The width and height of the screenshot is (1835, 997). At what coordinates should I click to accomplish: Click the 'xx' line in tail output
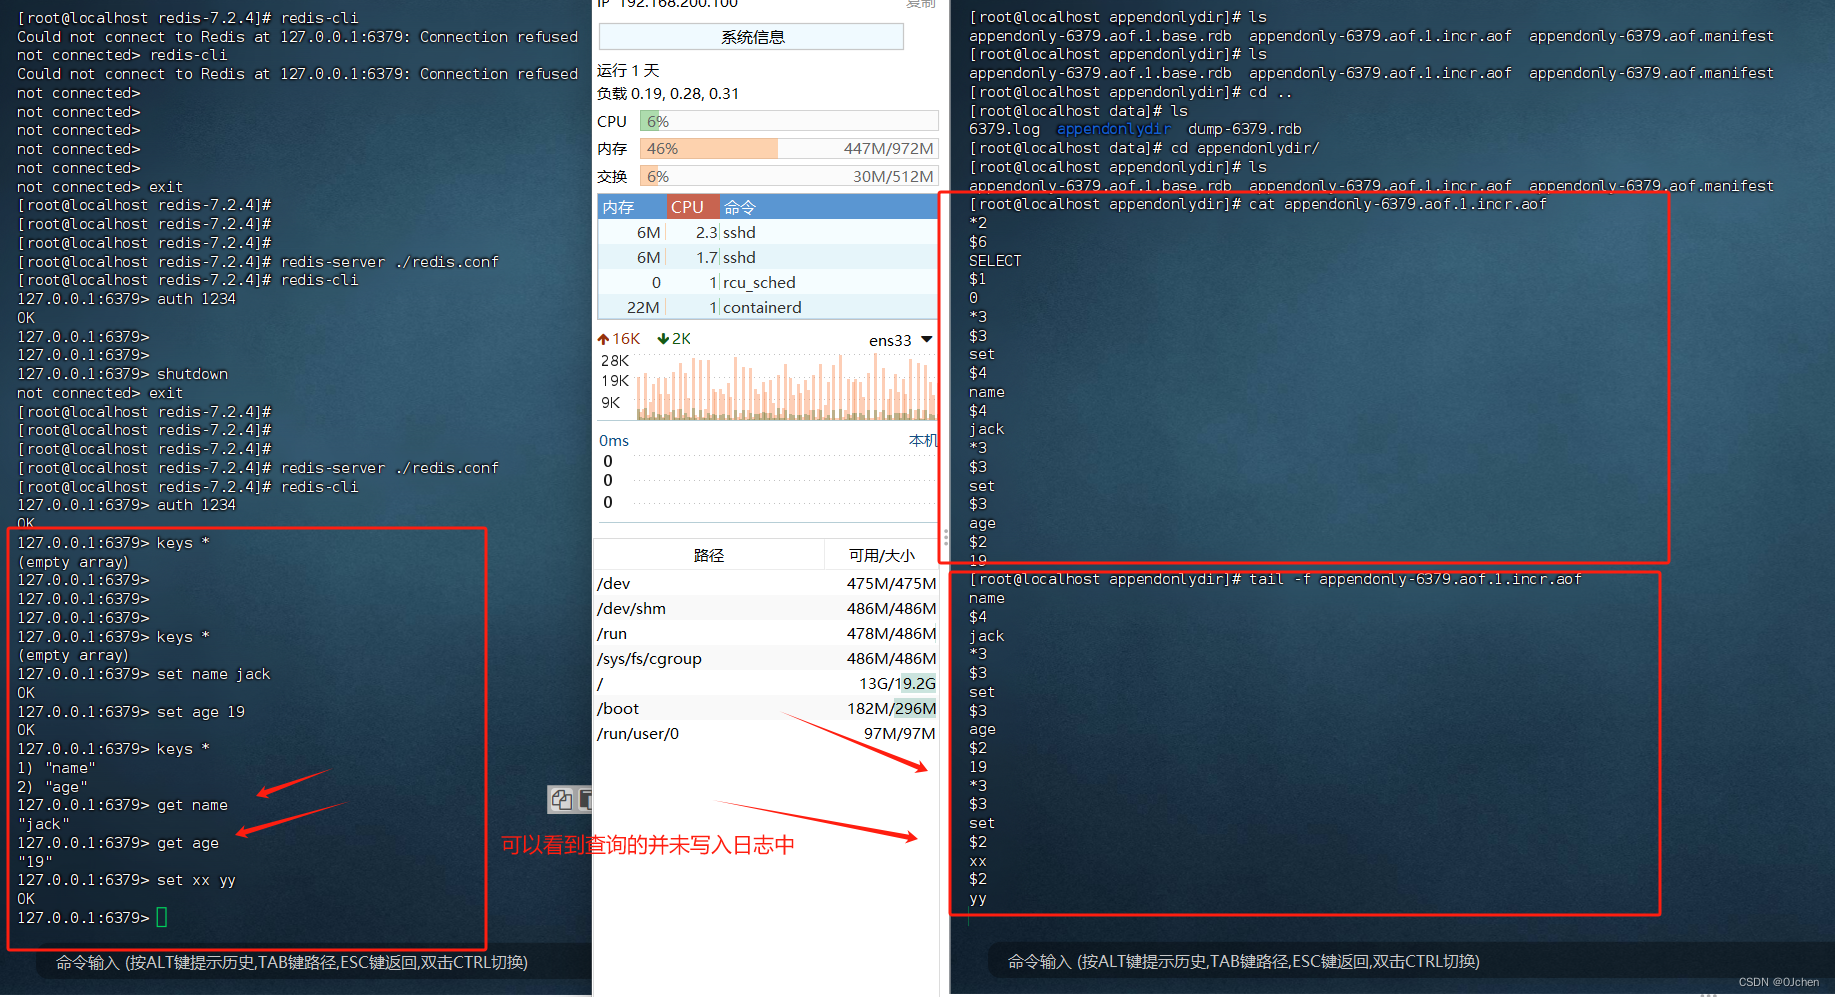point(977,861)
